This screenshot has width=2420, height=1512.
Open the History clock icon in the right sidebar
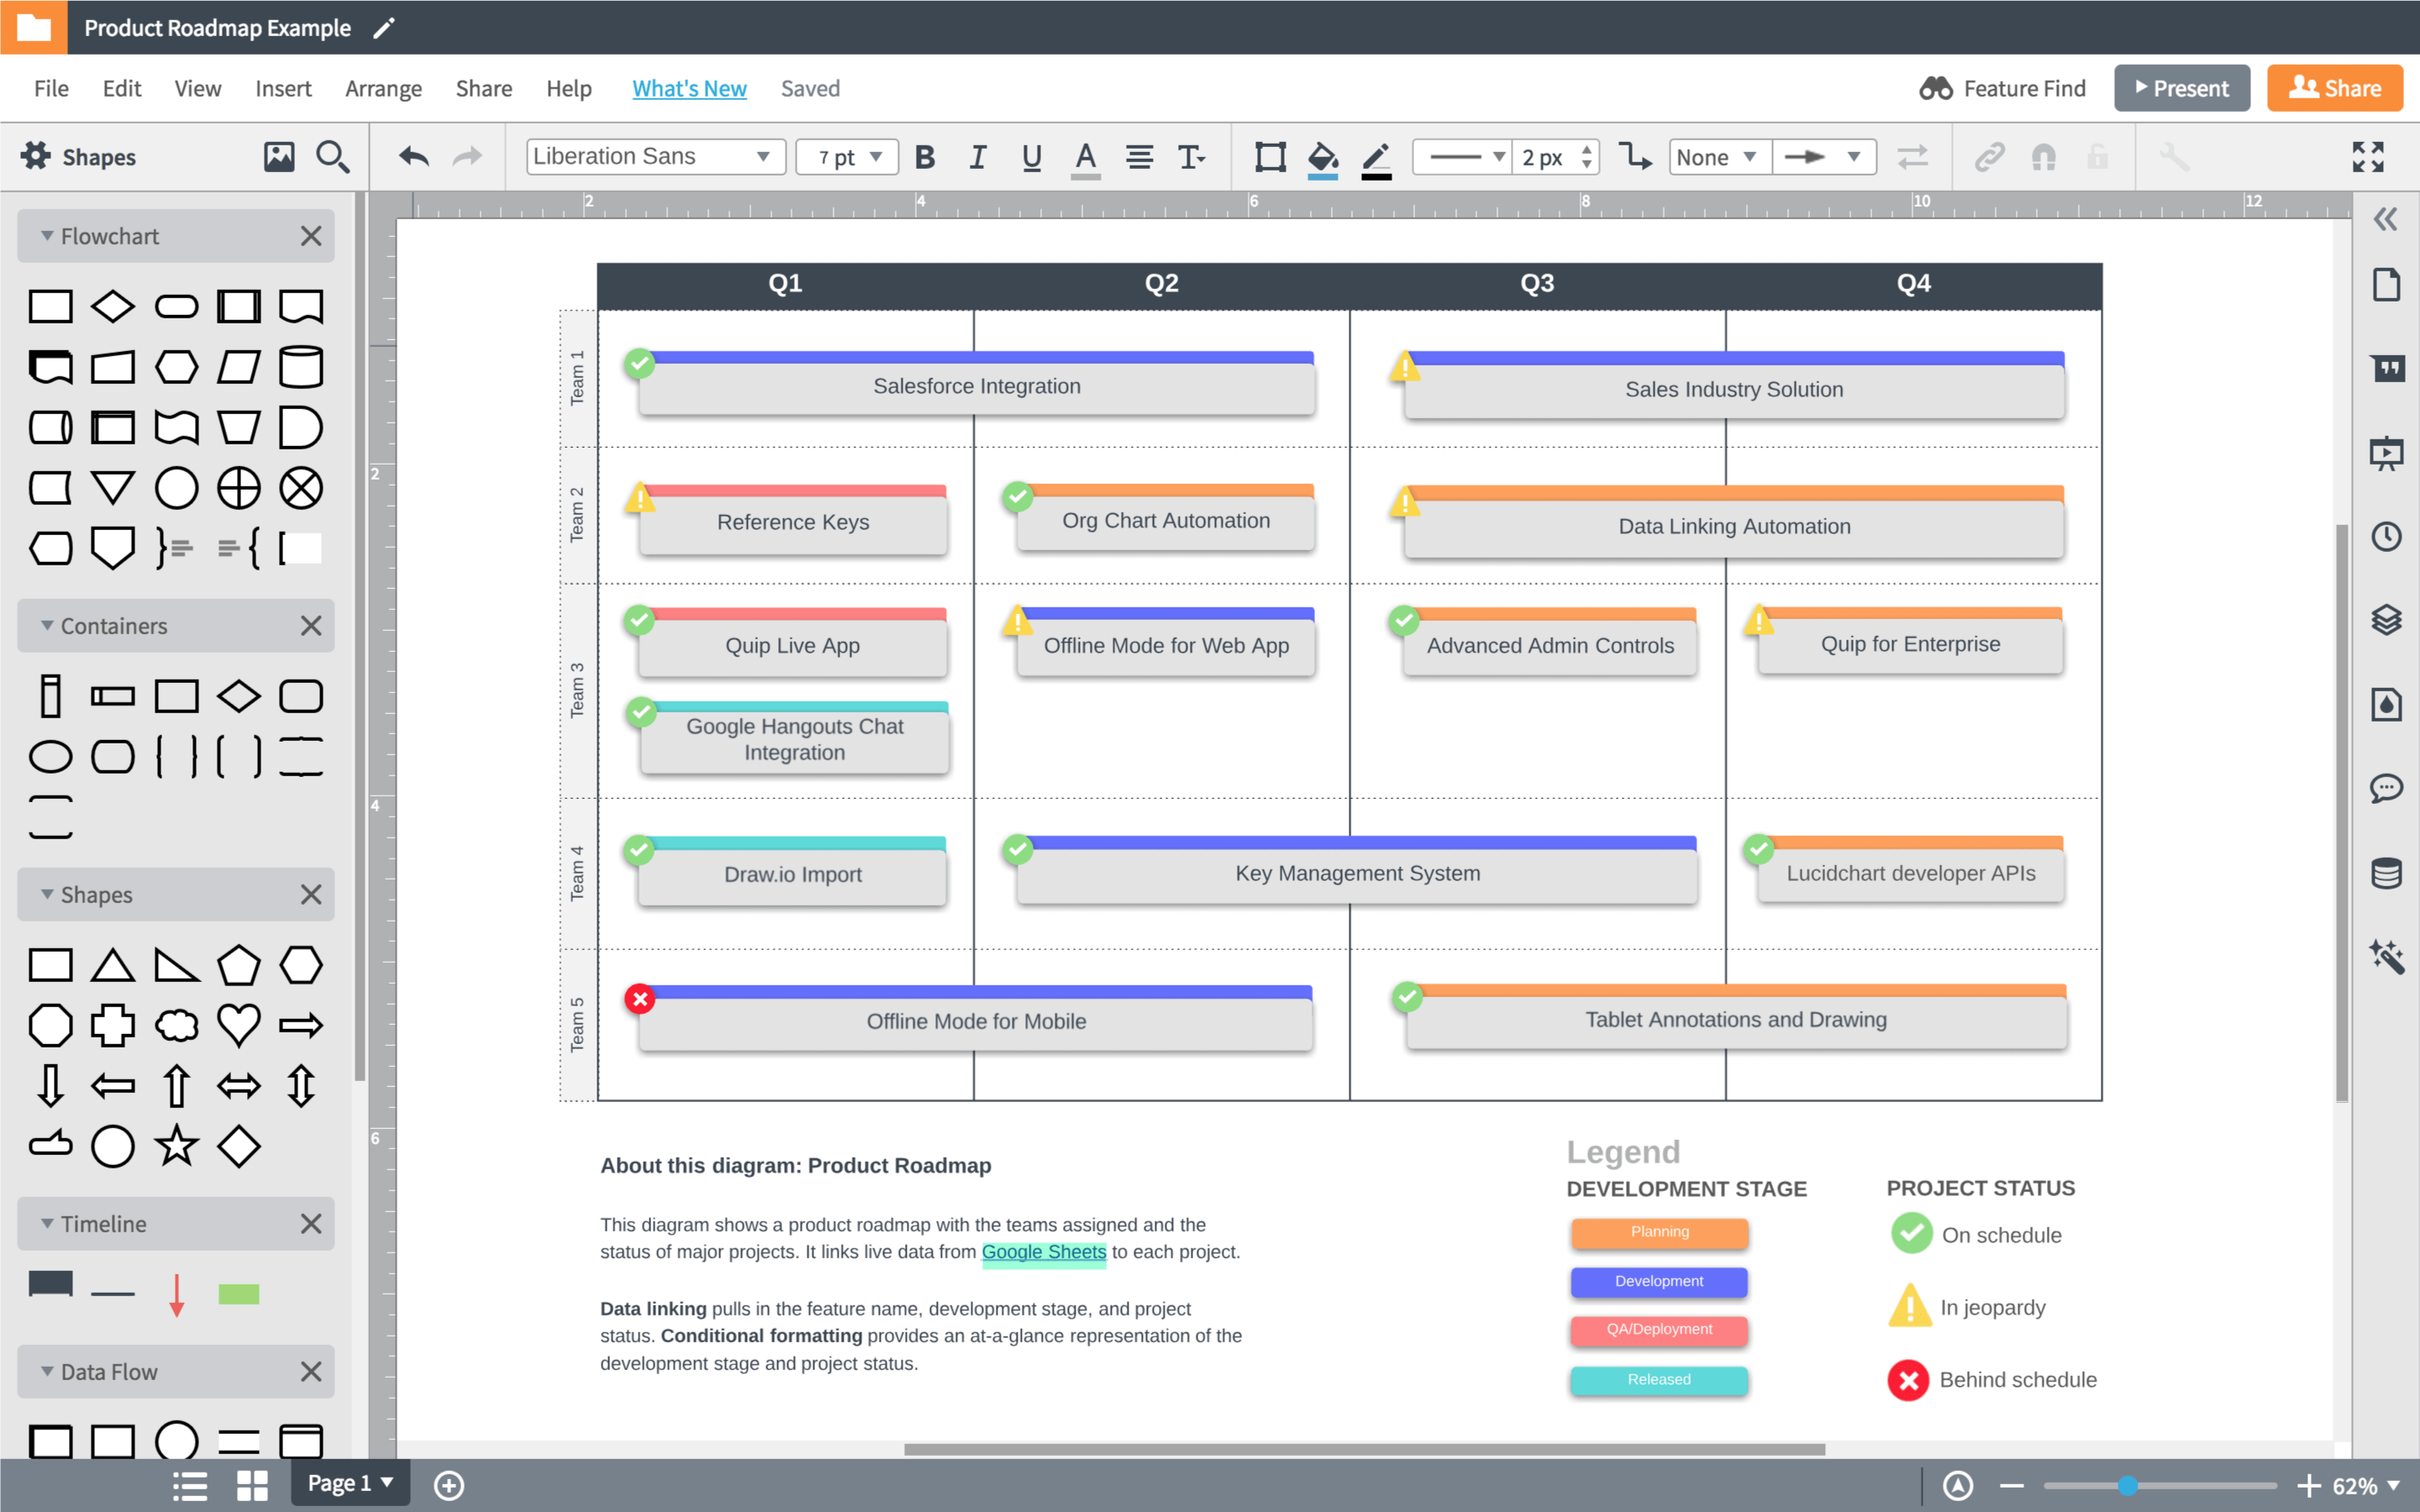tap(2386, 537)
